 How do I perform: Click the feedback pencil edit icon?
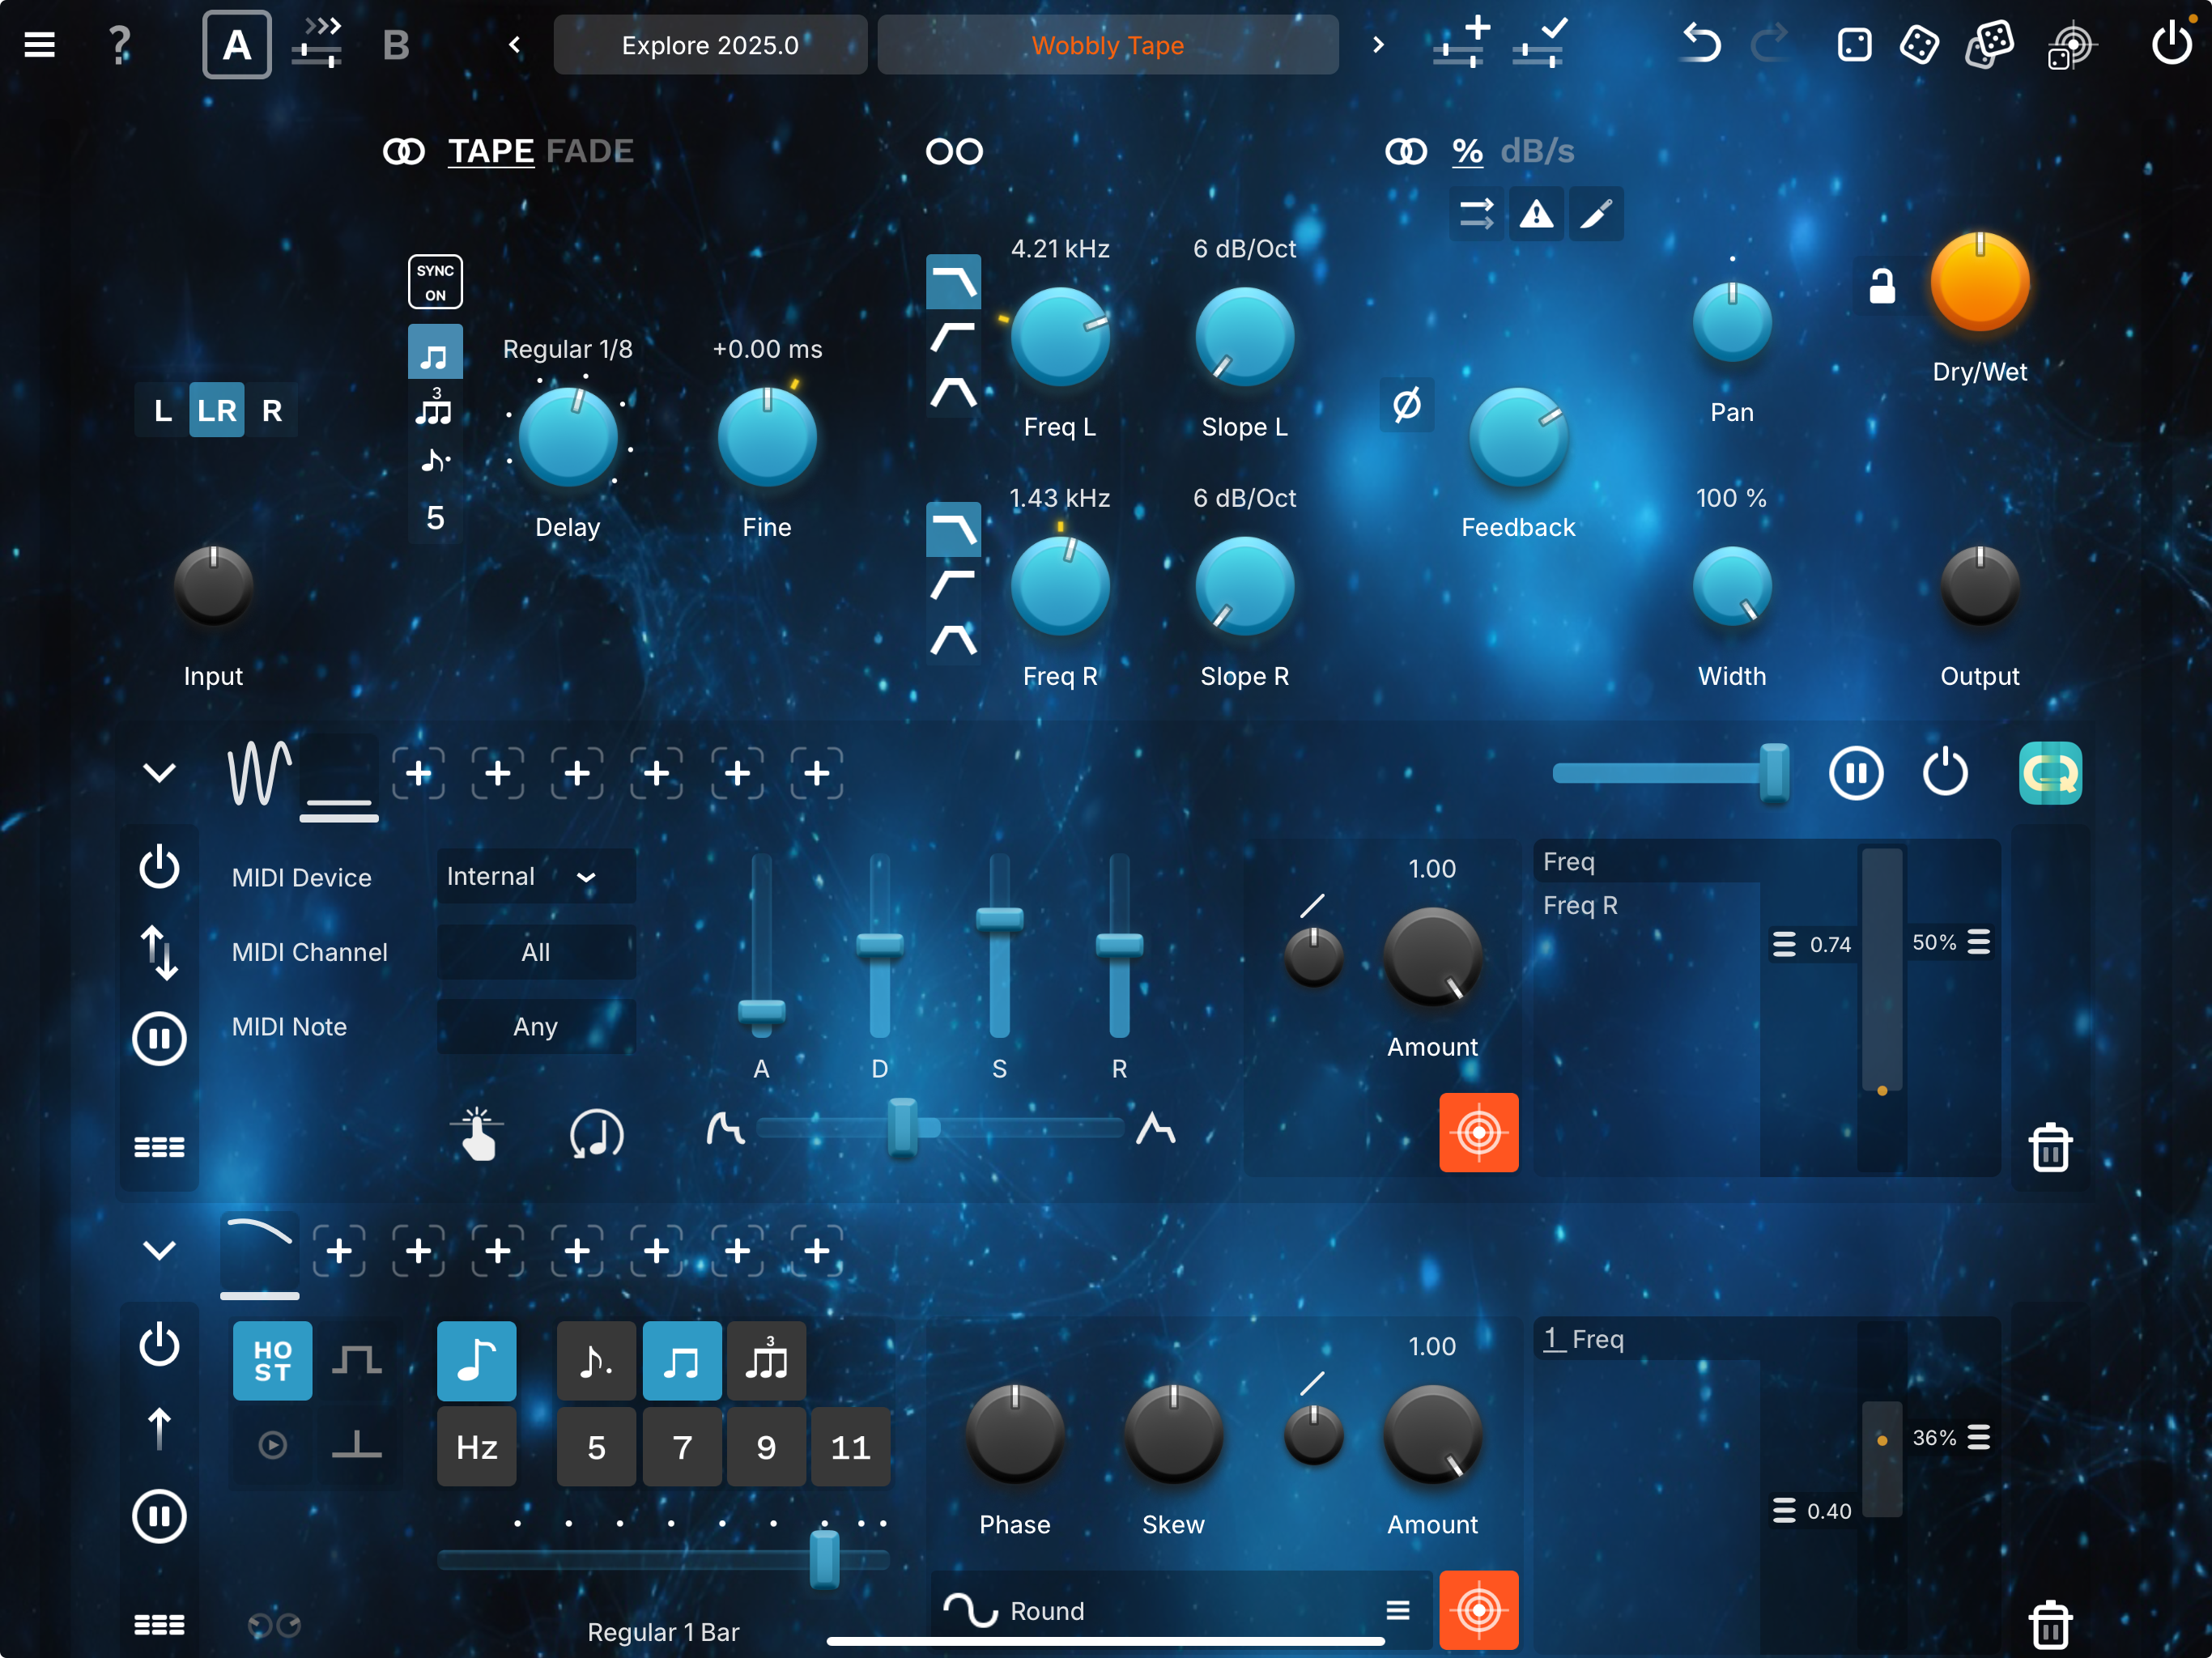(x=1596, y=214)
